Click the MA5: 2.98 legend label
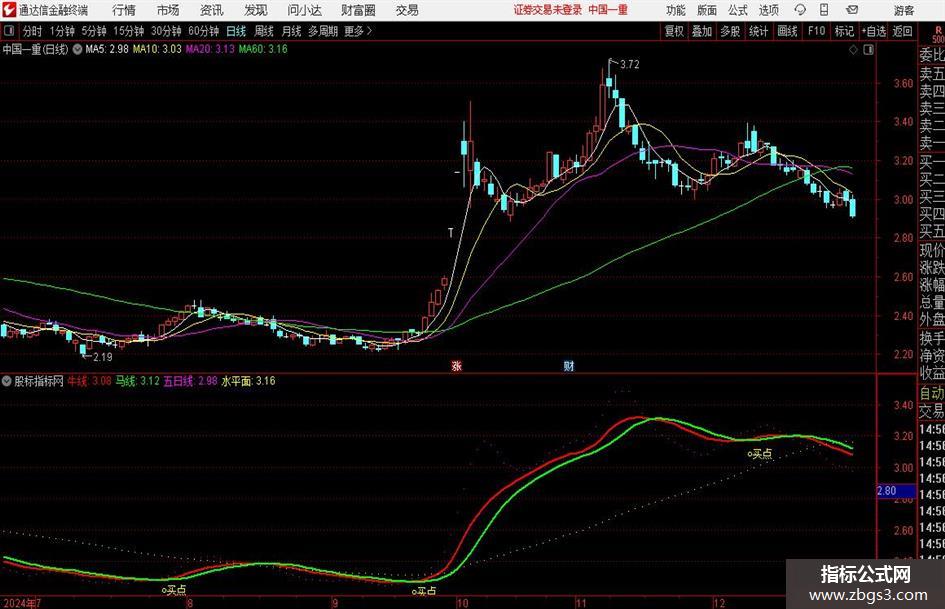The height and width of the screenshot is (609, 945). 107,49
